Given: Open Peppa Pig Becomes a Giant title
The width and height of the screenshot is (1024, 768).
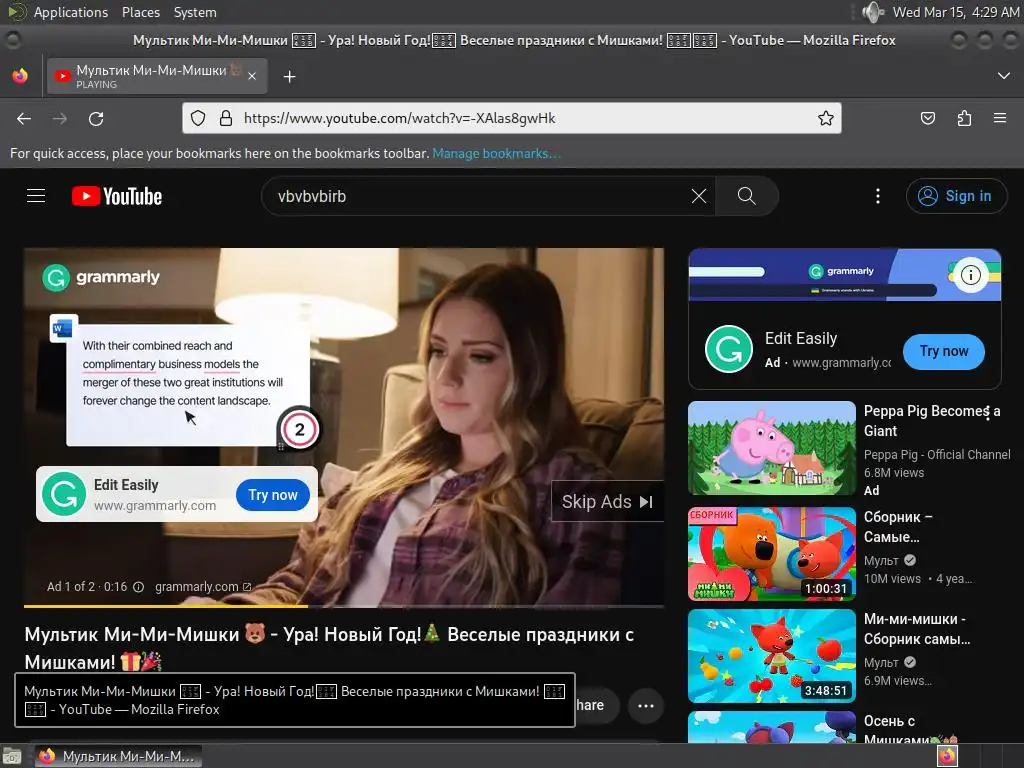Looking at the screenshot, I should point(931,421).
